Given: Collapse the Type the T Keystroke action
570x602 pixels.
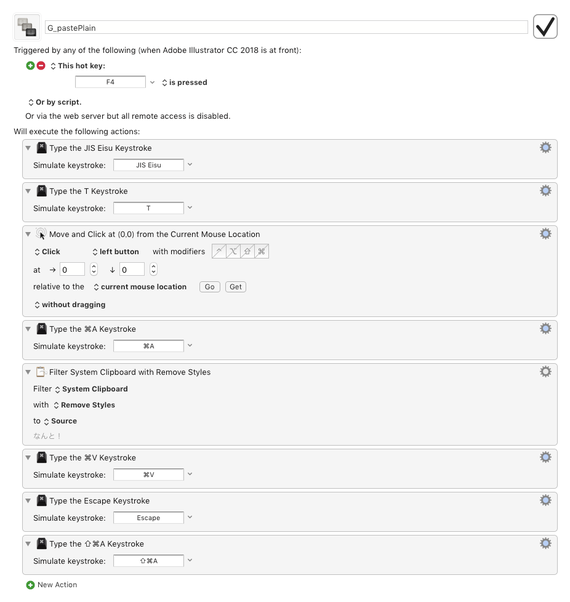Looking at the screenshot, I should click(28, 191).
